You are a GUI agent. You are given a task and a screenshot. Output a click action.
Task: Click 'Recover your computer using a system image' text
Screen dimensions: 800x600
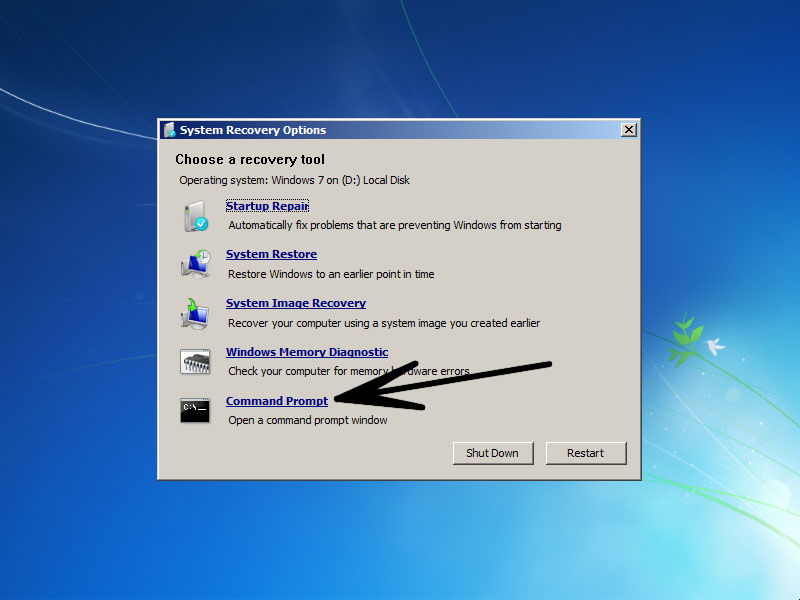pyautogui.click(x=384, y=323)
